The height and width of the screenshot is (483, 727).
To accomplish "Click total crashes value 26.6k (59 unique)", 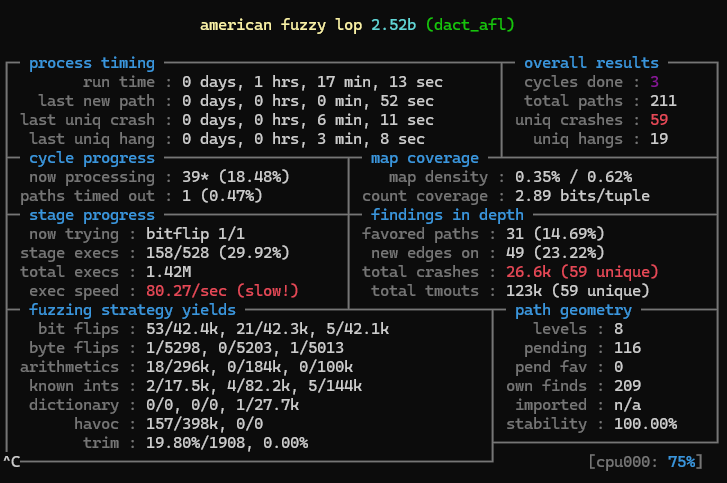I will click(x=582, y=272).
